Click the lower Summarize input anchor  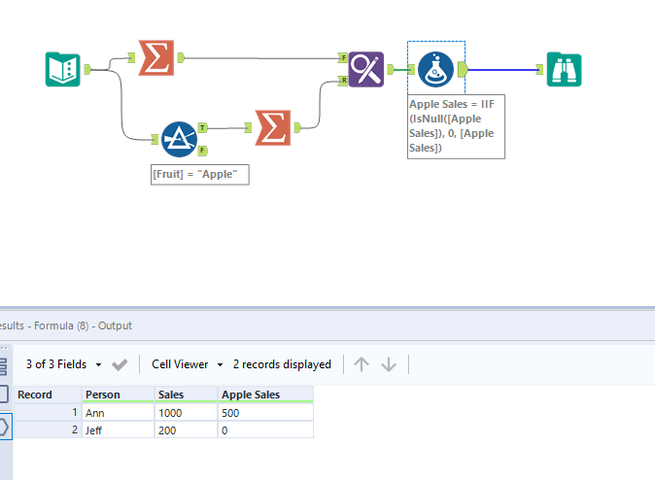click(x=248, y=127)
